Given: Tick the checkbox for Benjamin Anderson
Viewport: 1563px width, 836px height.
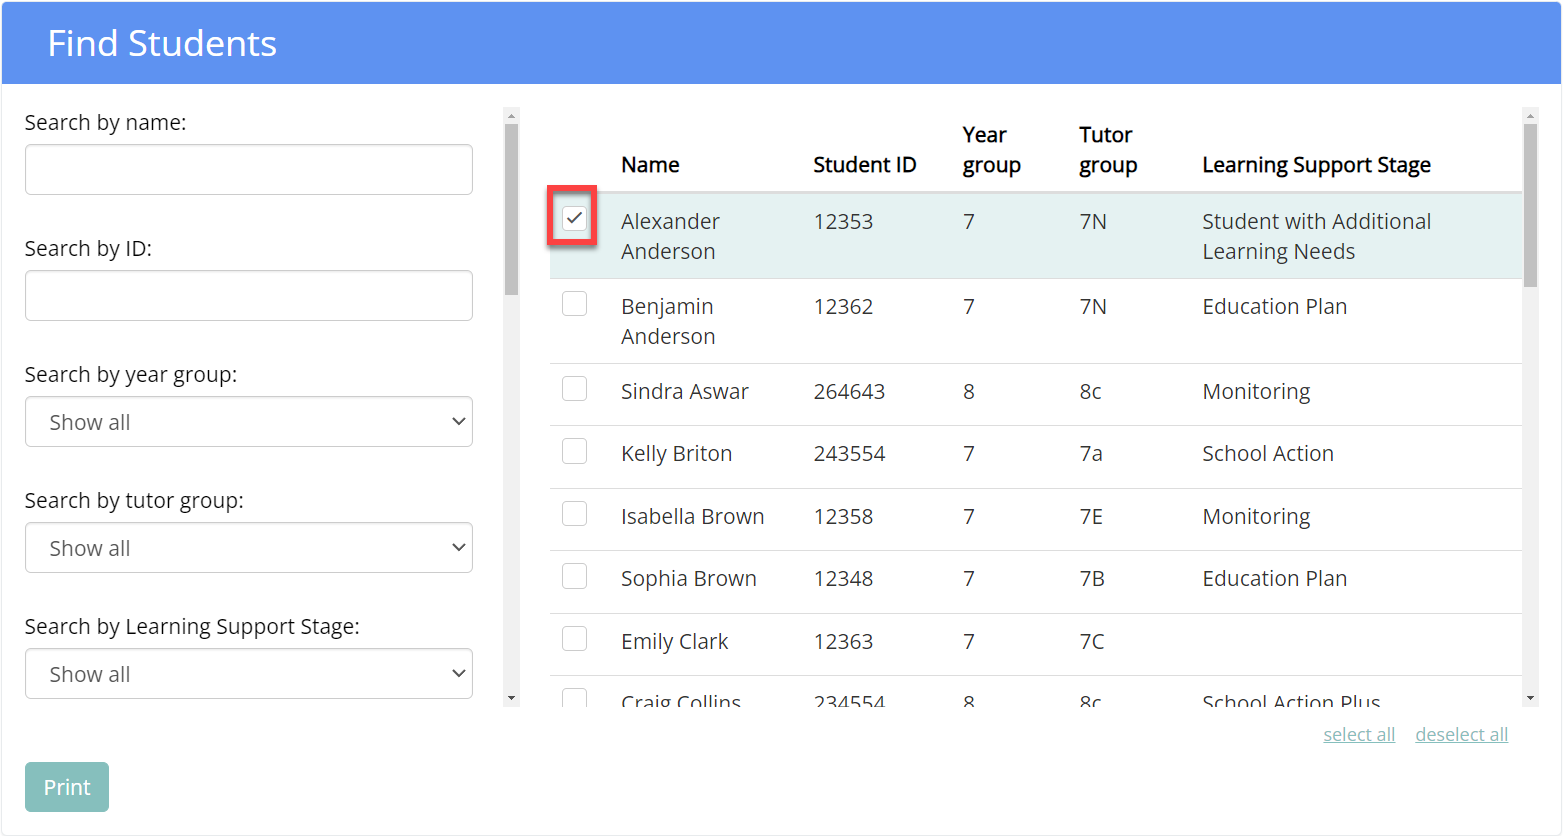Looking at the screenshot, I should pos(574,303).
